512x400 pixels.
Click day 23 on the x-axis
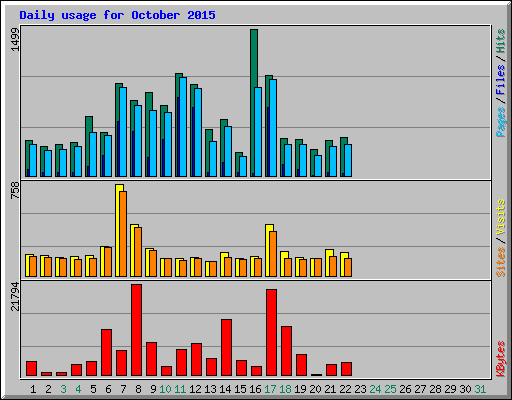[x=360, y=389]
